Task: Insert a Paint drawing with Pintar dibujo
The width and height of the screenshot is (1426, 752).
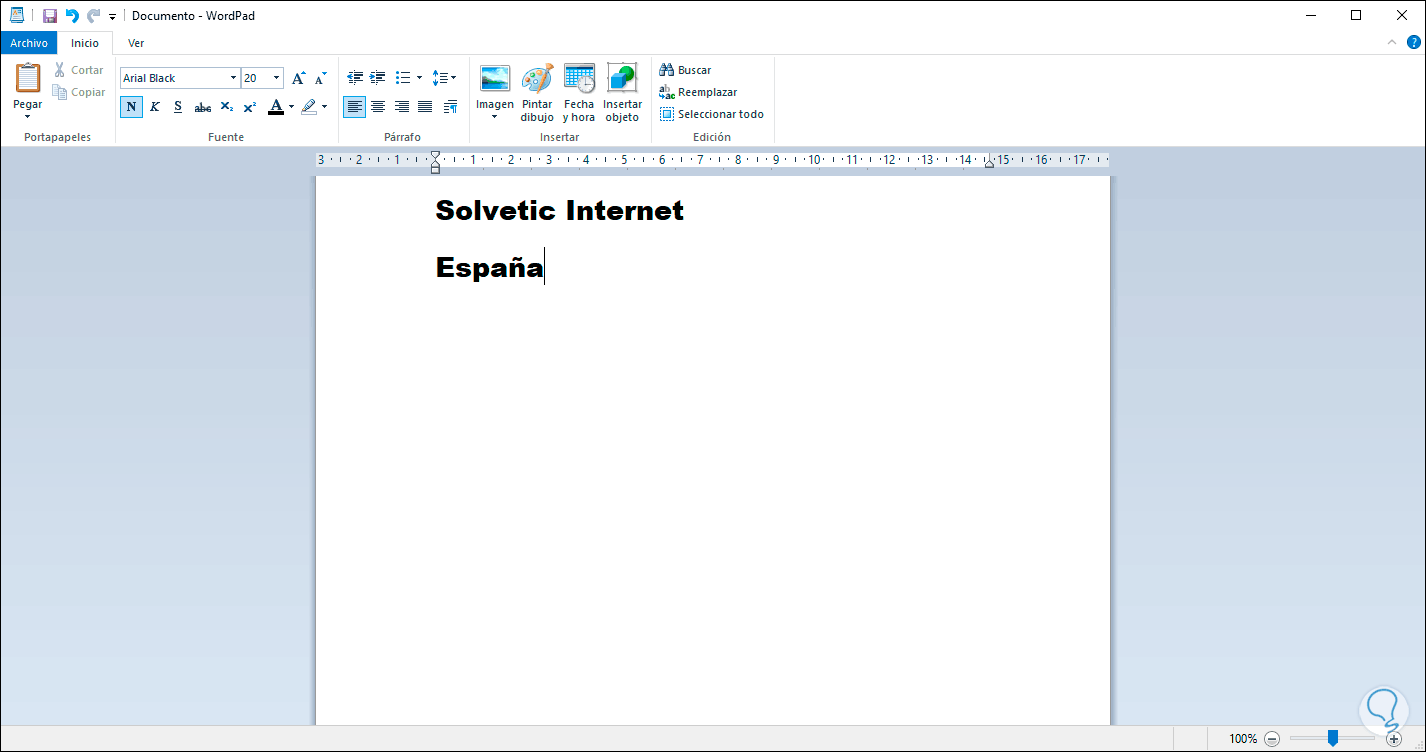Action: click(537, 78)
